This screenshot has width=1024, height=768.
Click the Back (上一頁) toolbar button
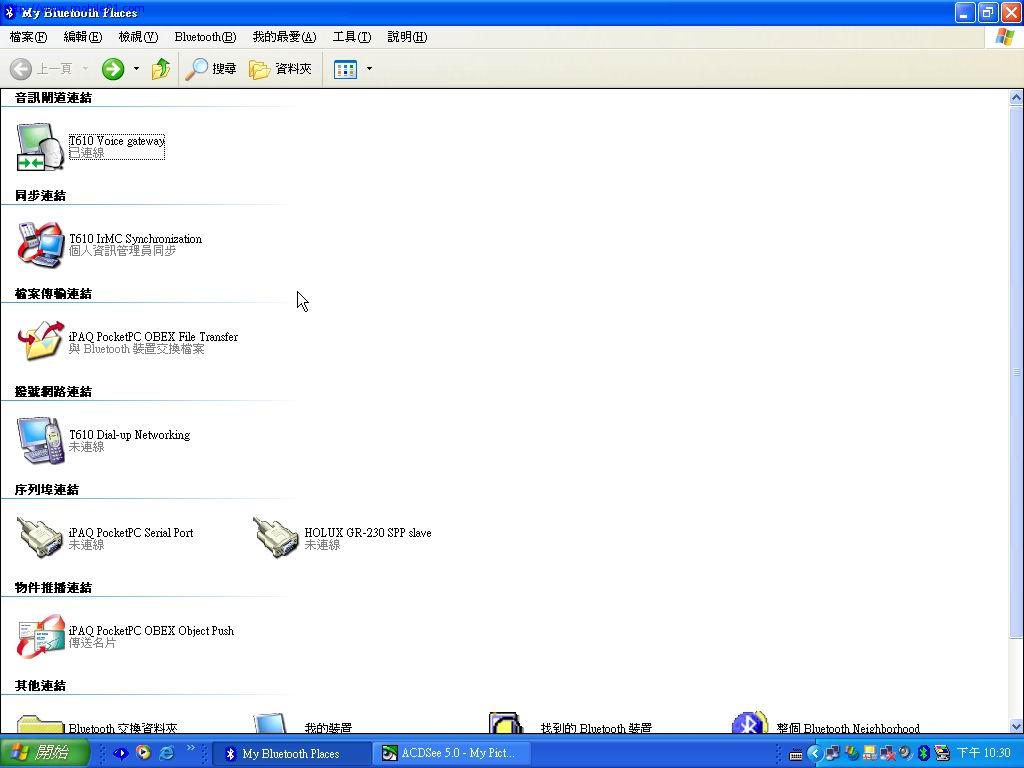[40, 69]
